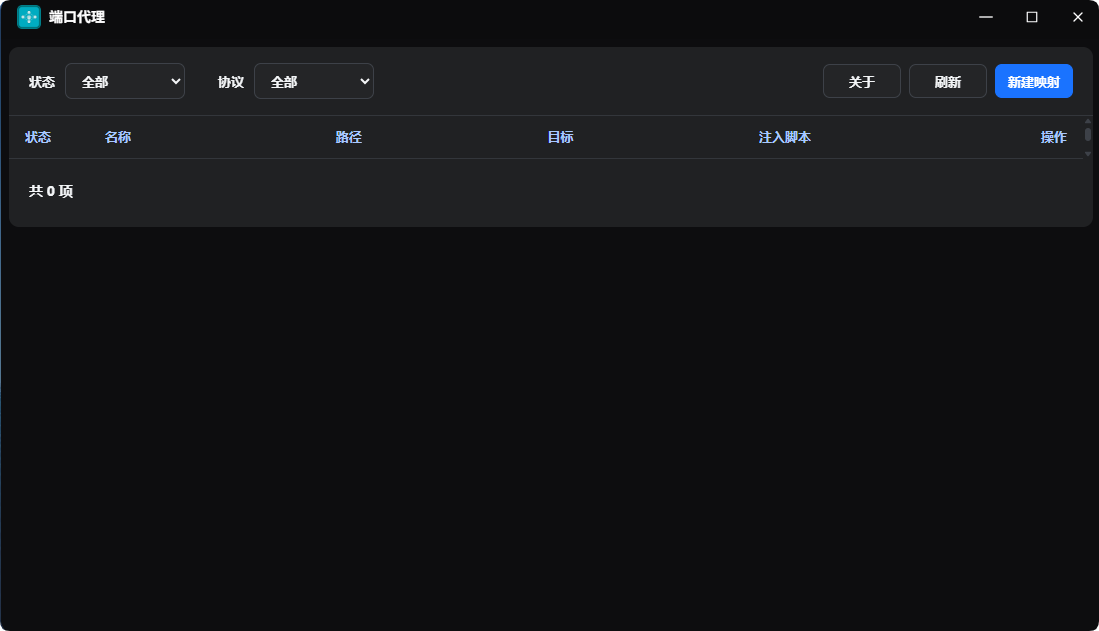The image size is (1099, 631).
Task: Click the table scrollbar thumb
Action: coord(1088,134)
